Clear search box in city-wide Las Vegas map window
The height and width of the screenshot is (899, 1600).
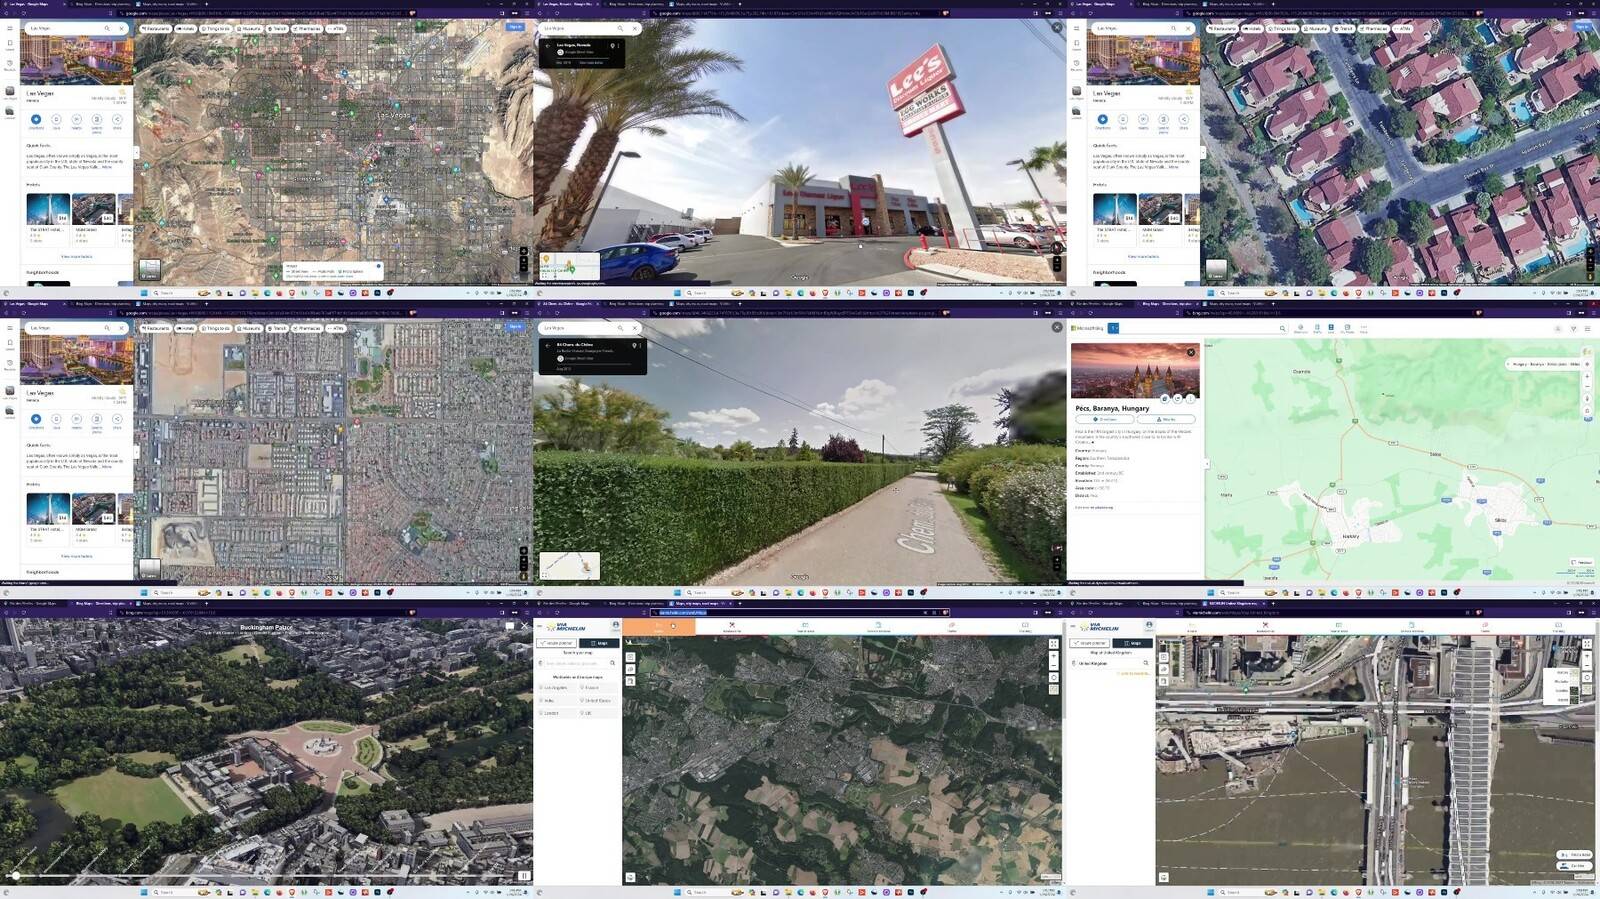(x=121, y=29)
